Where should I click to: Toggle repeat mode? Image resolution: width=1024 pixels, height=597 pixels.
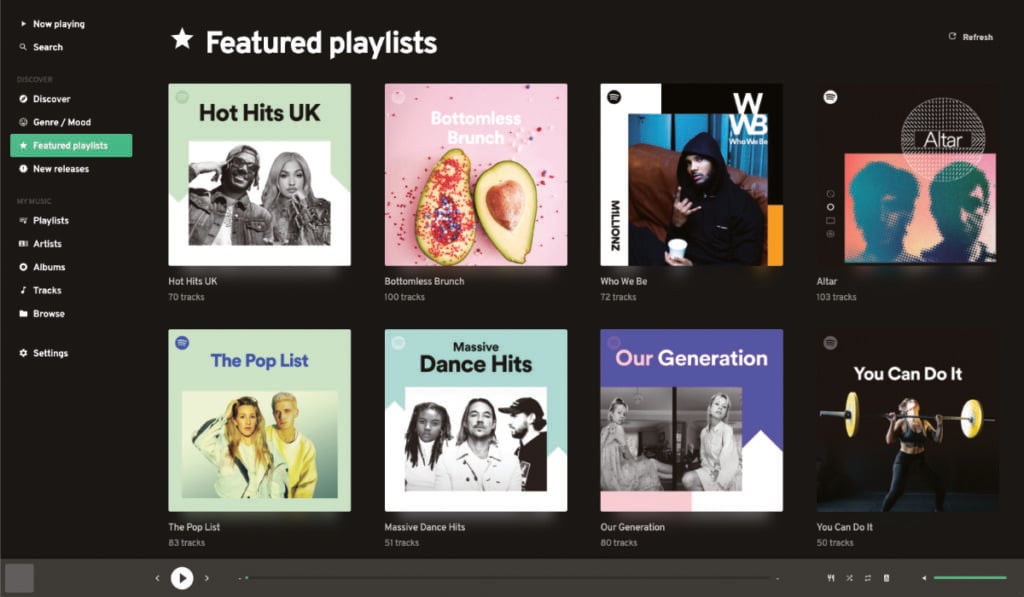click(868, 578)
